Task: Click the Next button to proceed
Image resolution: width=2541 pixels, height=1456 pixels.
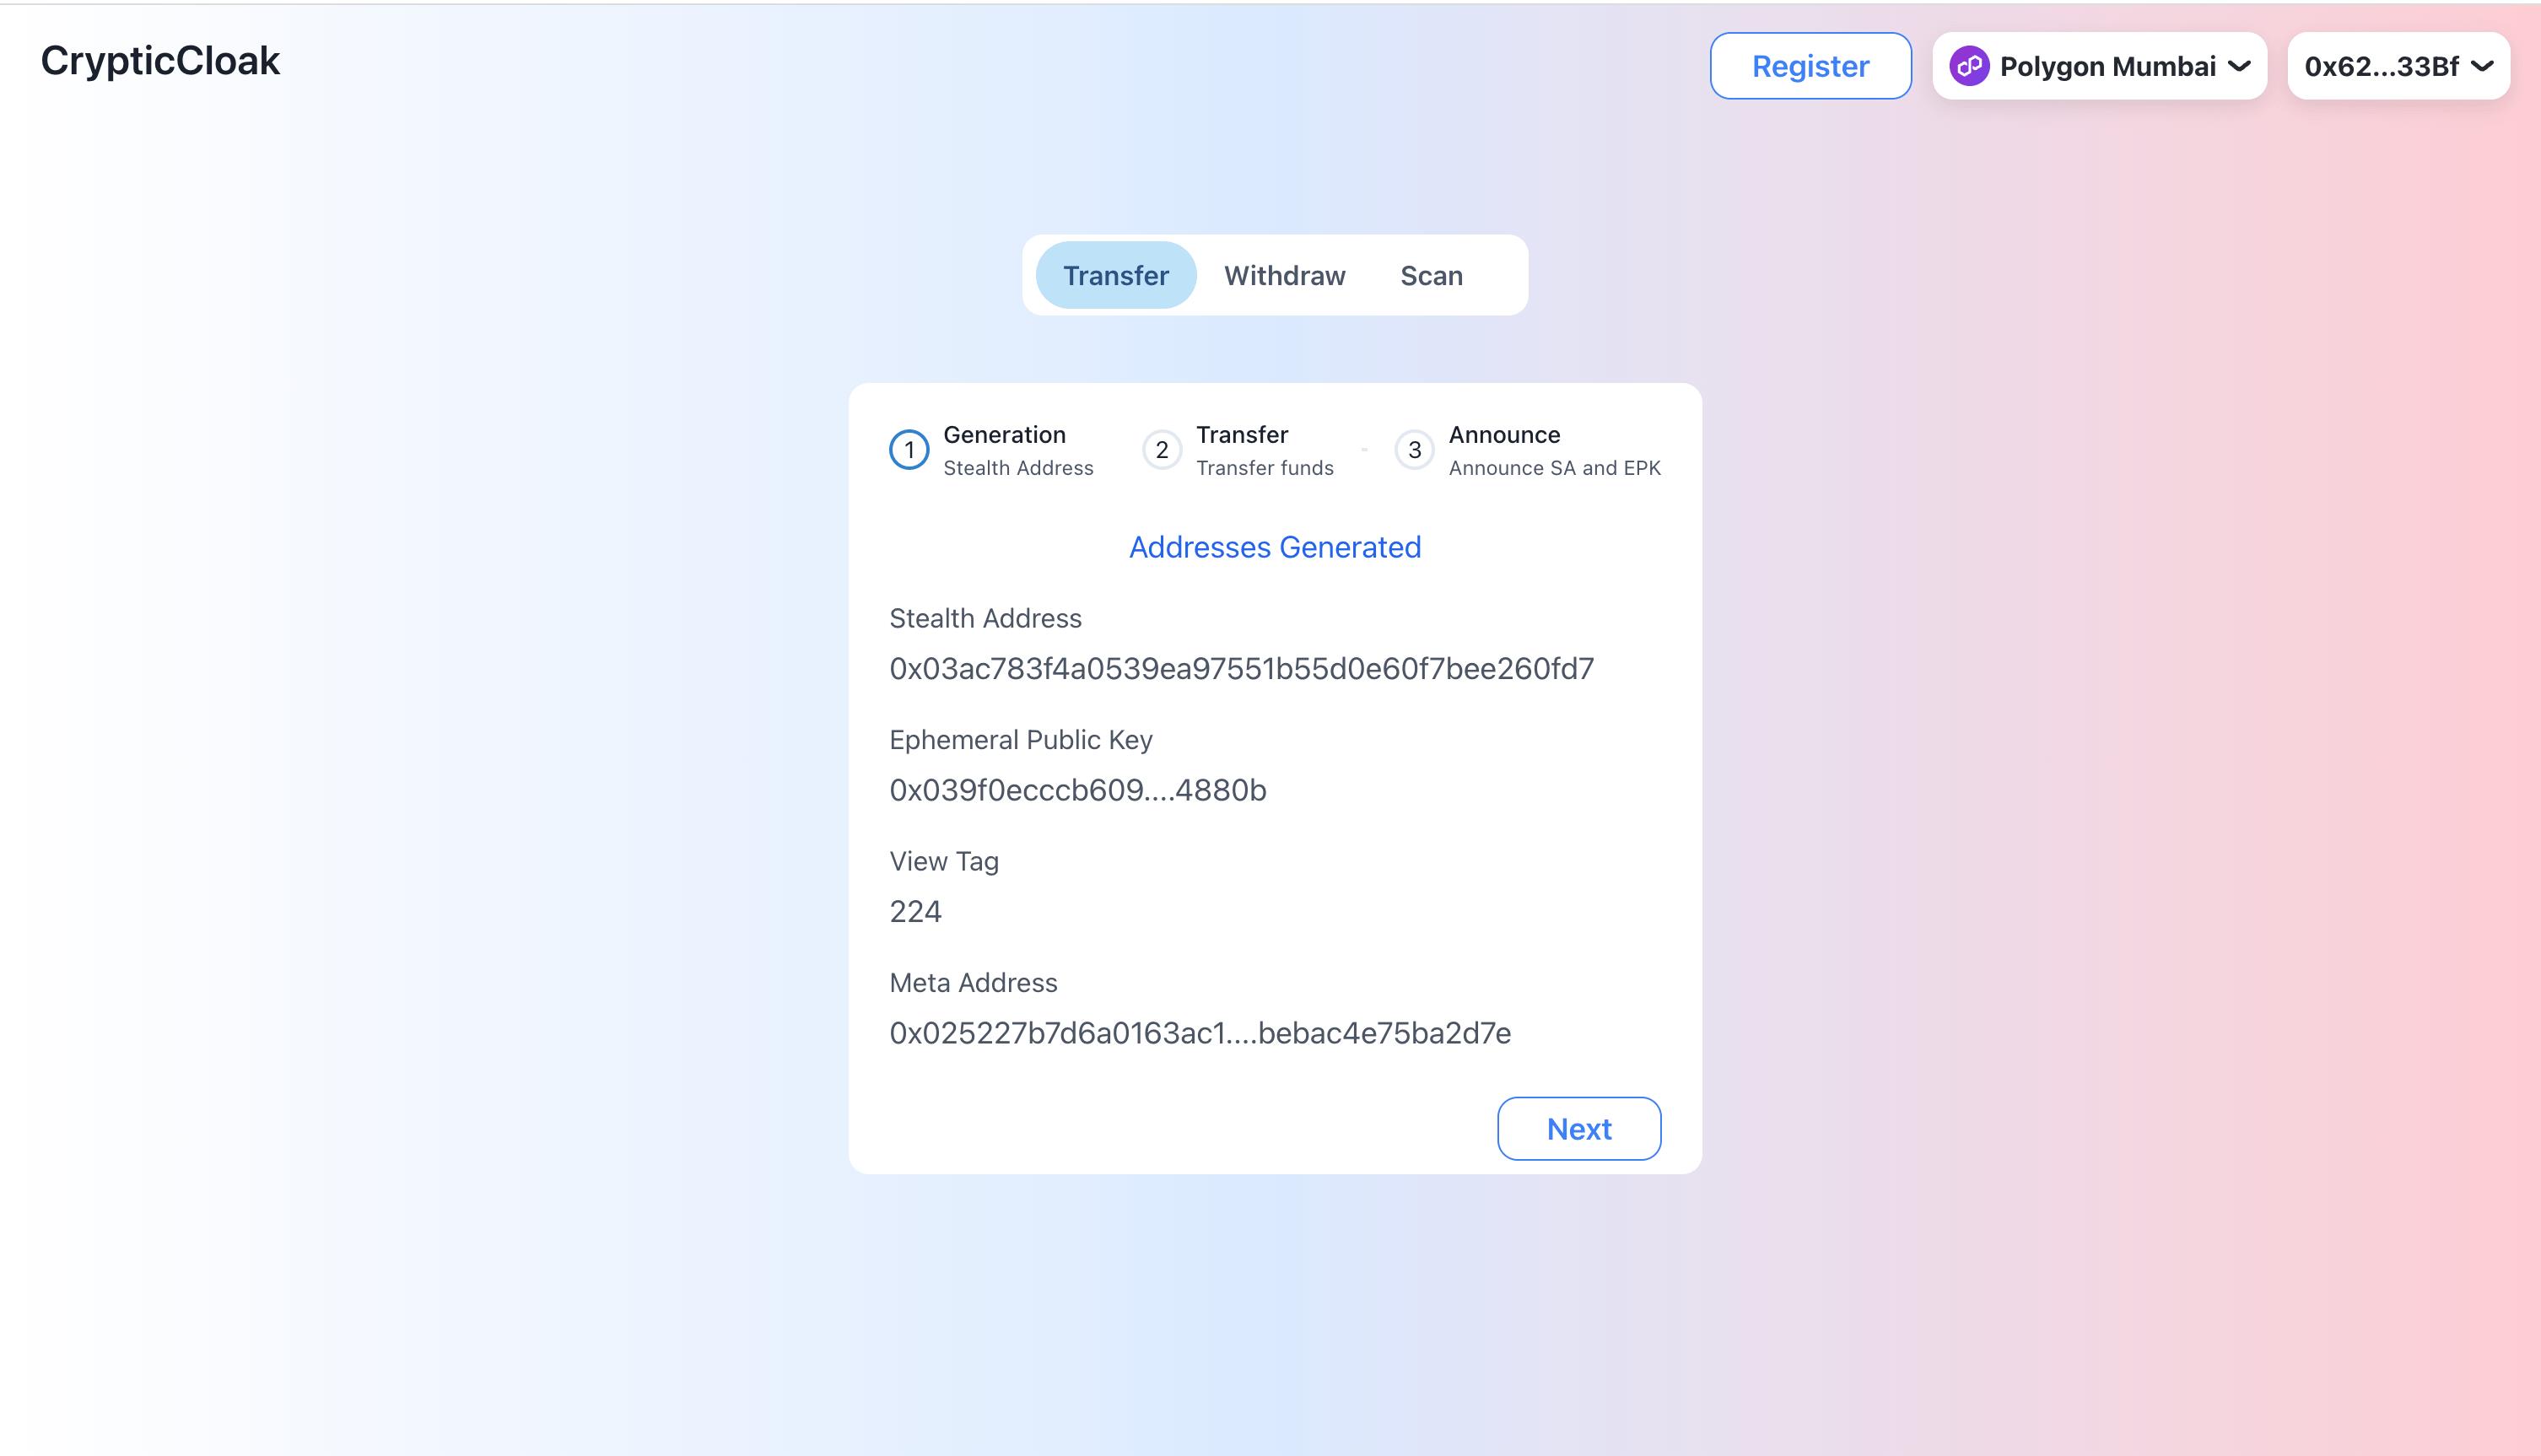Action: (x=1579, y=1128)
